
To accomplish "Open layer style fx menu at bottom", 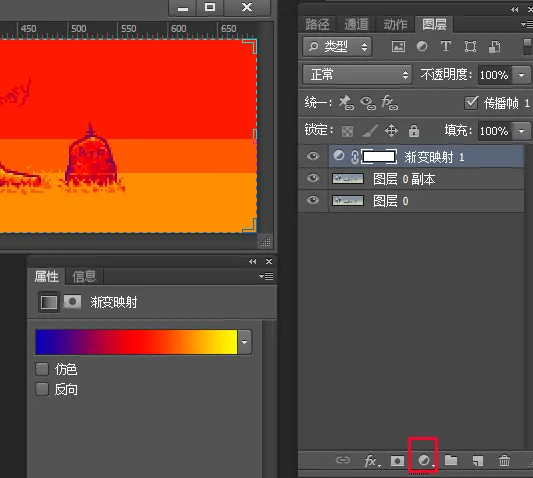I will [x=372, y=461].
